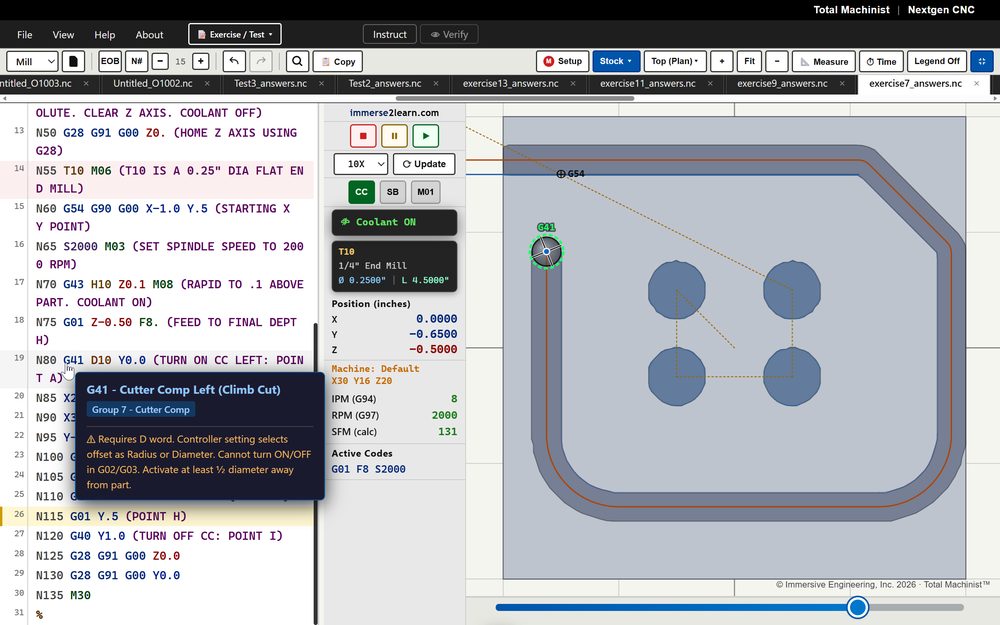Click the Time button

pos(881,61)
